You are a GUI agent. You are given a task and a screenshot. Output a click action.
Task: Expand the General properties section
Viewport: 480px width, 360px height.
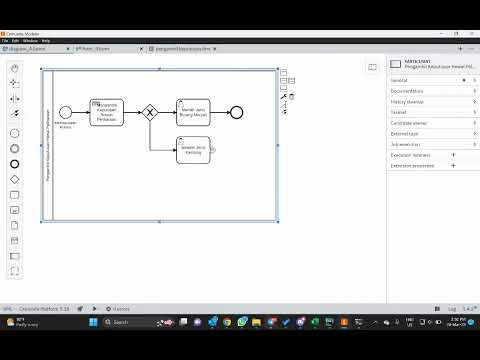[x=433, y=80]
